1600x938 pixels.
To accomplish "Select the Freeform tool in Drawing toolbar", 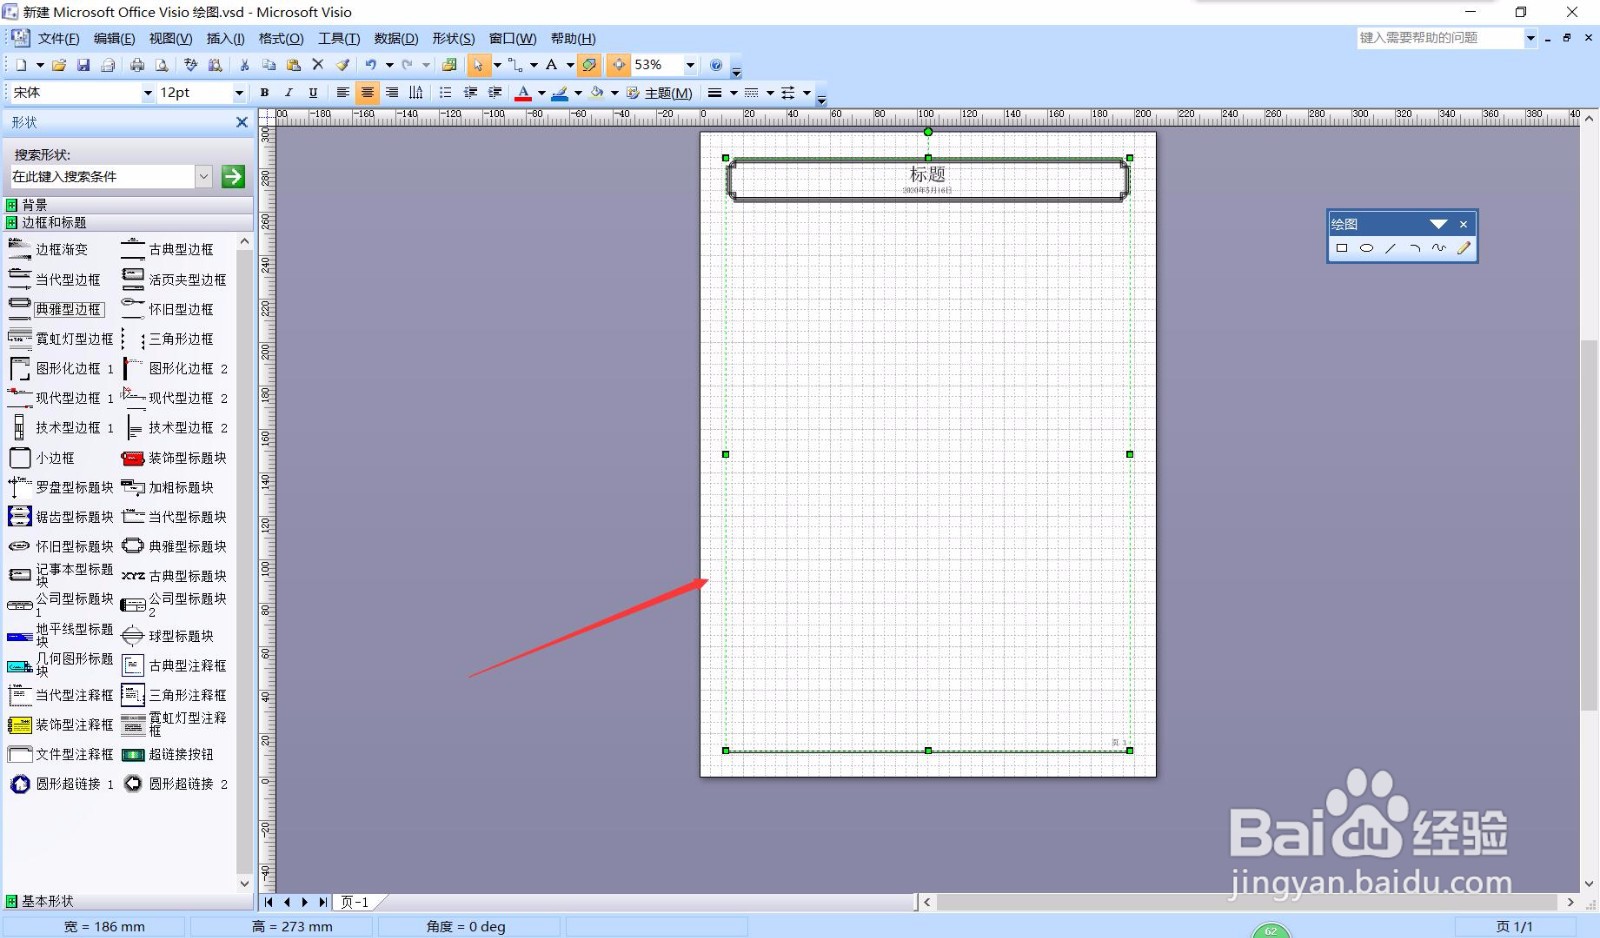I will click(1438, 248).
